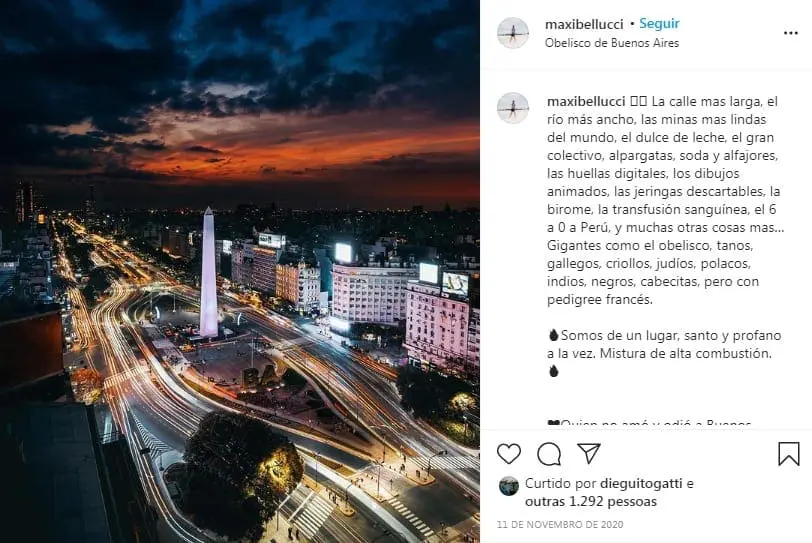
Task: Click the caption text beginning La calle mas larga
Action: pyautogui.click(x=665, y=200)
